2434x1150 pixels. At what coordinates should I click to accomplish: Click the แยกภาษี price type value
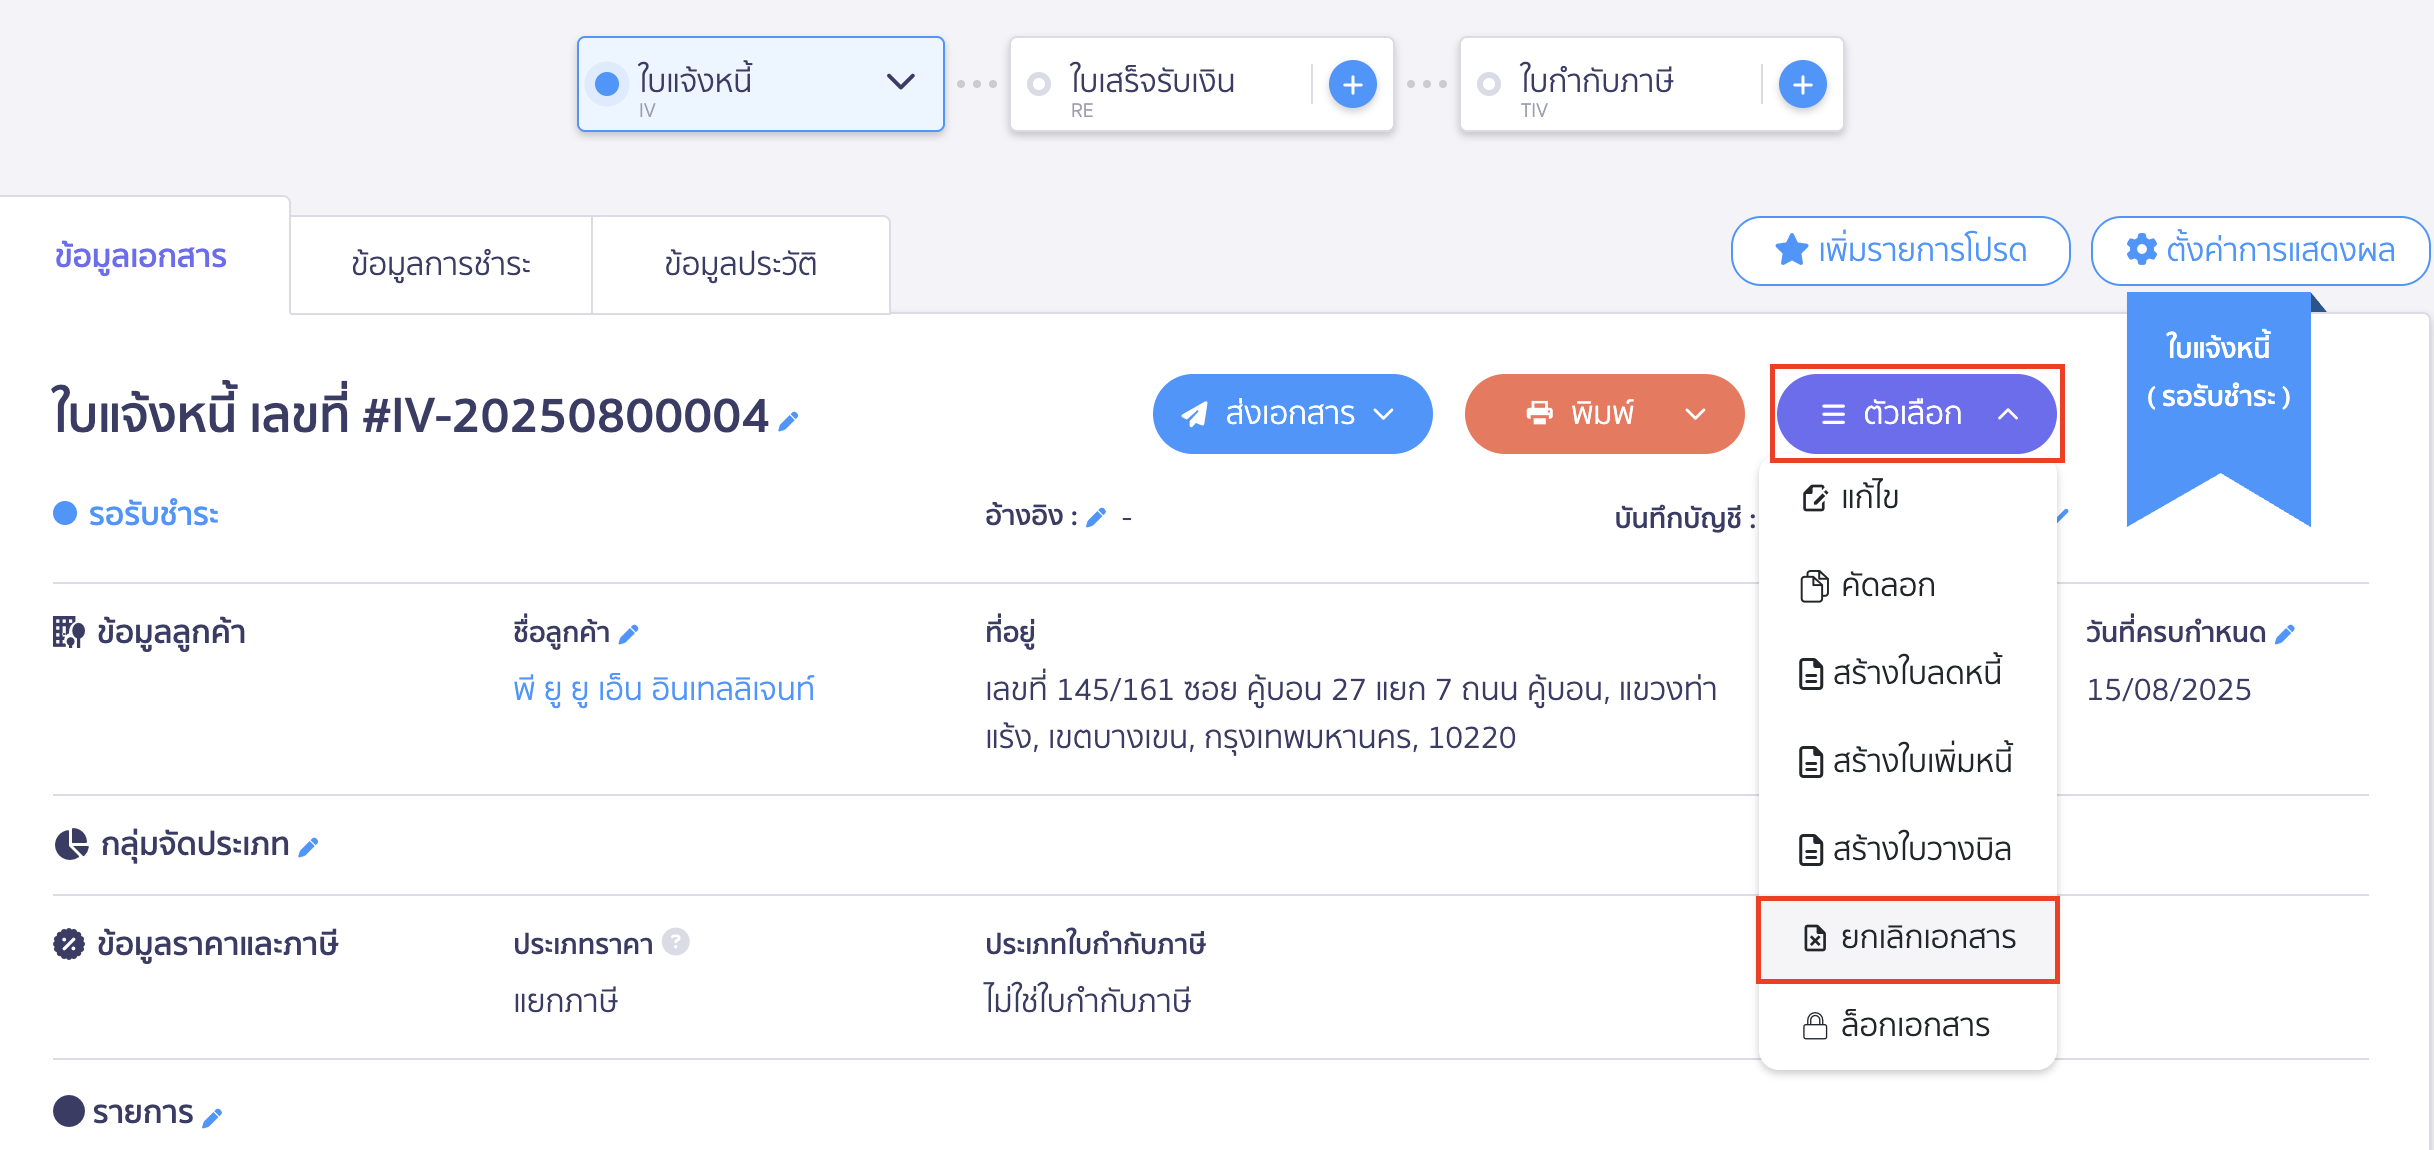[566, 1000]
